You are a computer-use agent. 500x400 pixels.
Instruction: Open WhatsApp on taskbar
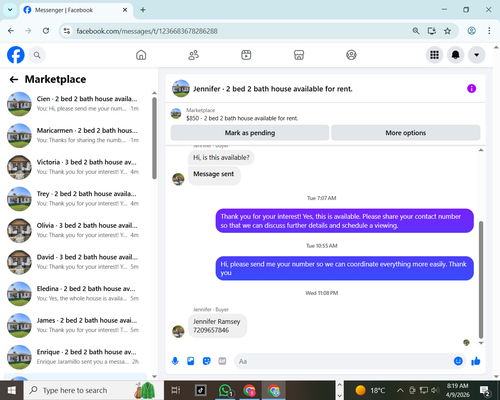[225, 390]
